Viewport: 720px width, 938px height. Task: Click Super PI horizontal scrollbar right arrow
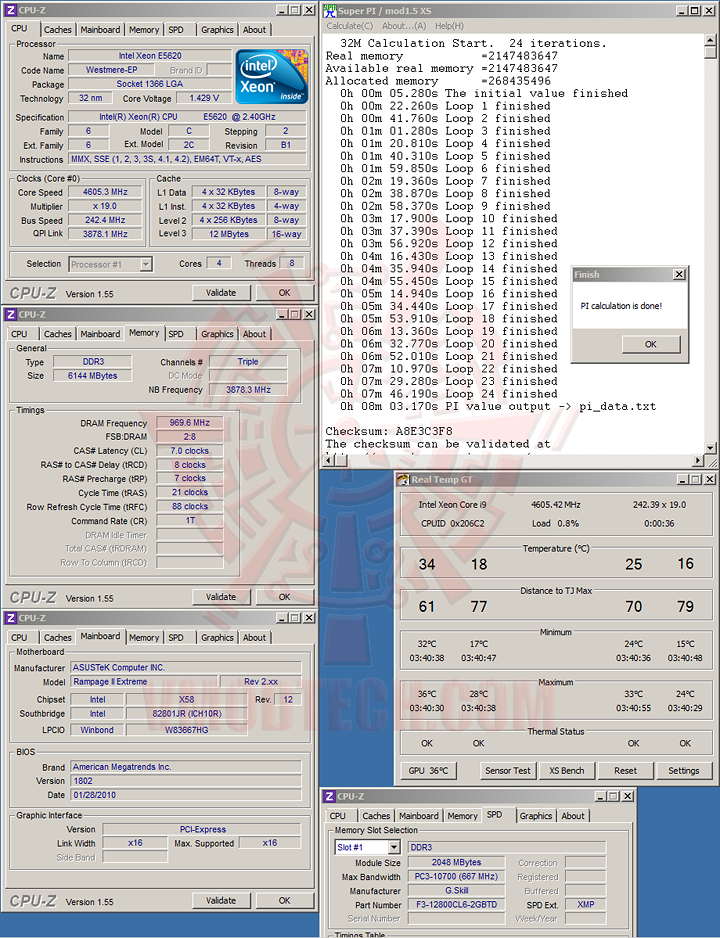(x=698, y=459)
